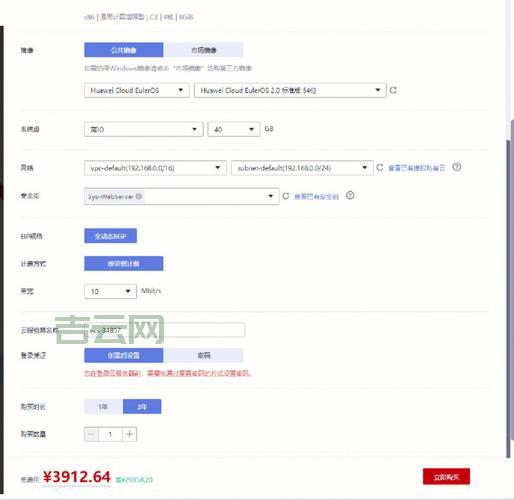Refresh the network VPC list
Viewport: 514px width, 500px height.
point(380,167)
